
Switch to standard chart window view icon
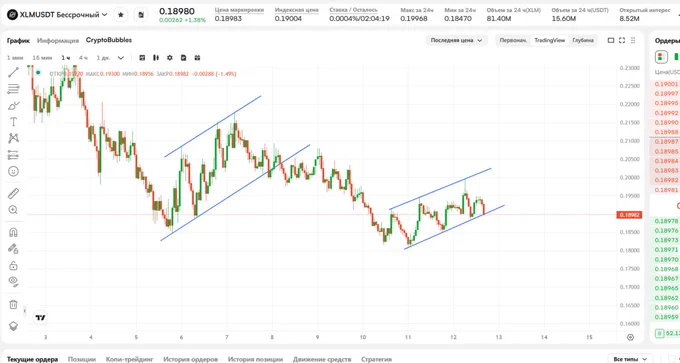pyautogui.click(x=611, y=40)
